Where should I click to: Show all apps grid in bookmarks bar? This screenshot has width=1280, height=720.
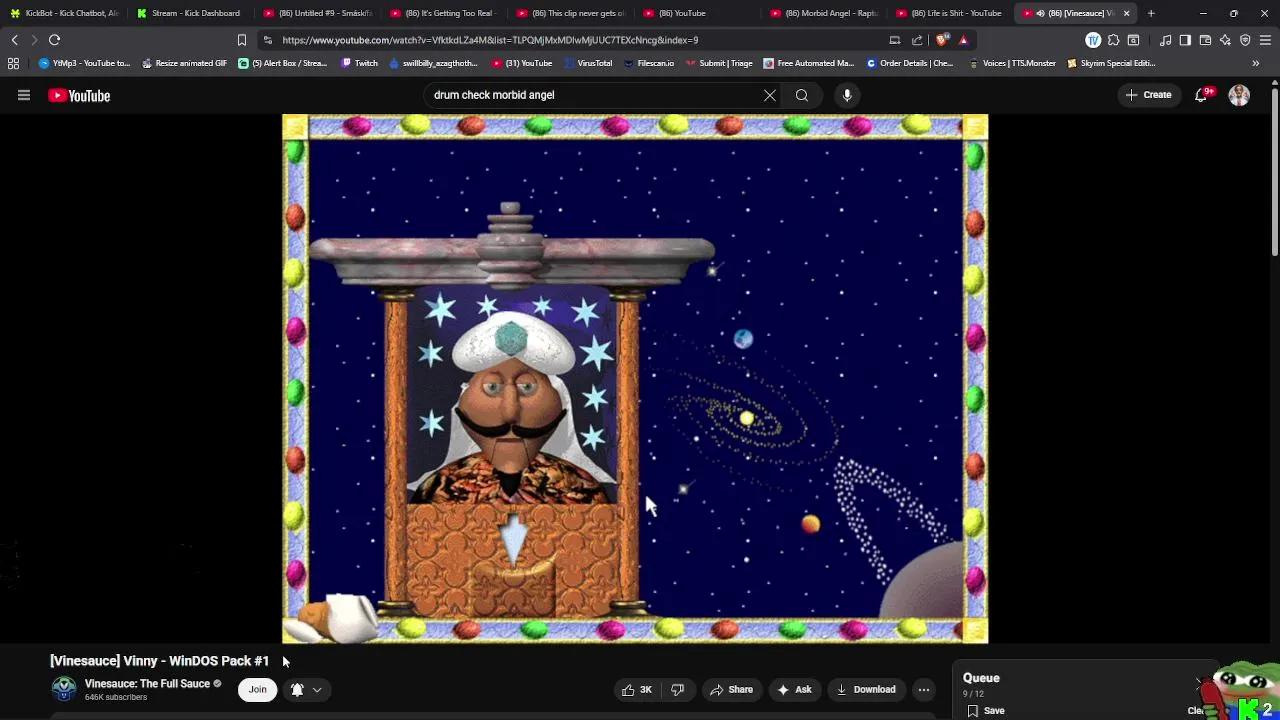click(x=13, y=63)
